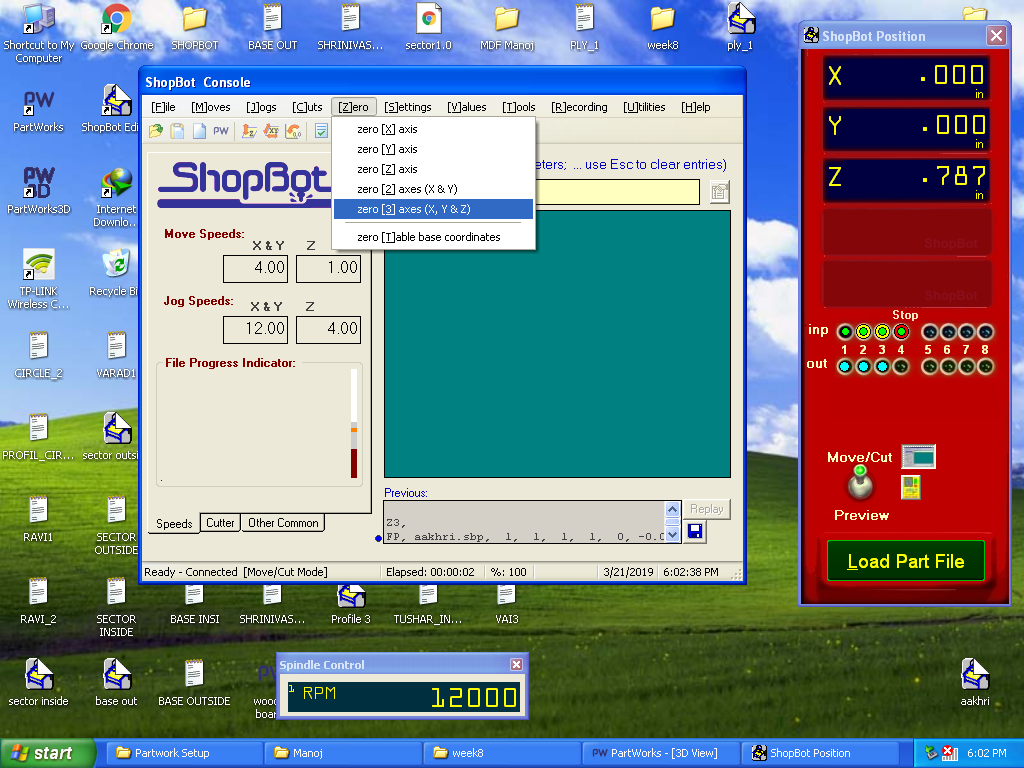Click the Z zero routine toolbar icon
Screen dimensions: 1024x768
249,131
